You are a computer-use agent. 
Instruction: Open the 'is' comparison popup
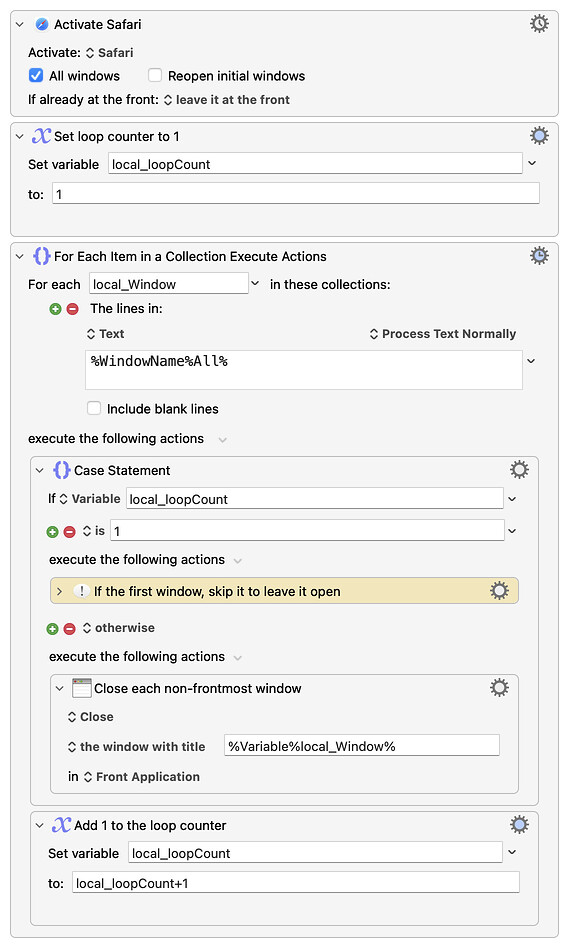pyautogui.click(x=94, y=531)
